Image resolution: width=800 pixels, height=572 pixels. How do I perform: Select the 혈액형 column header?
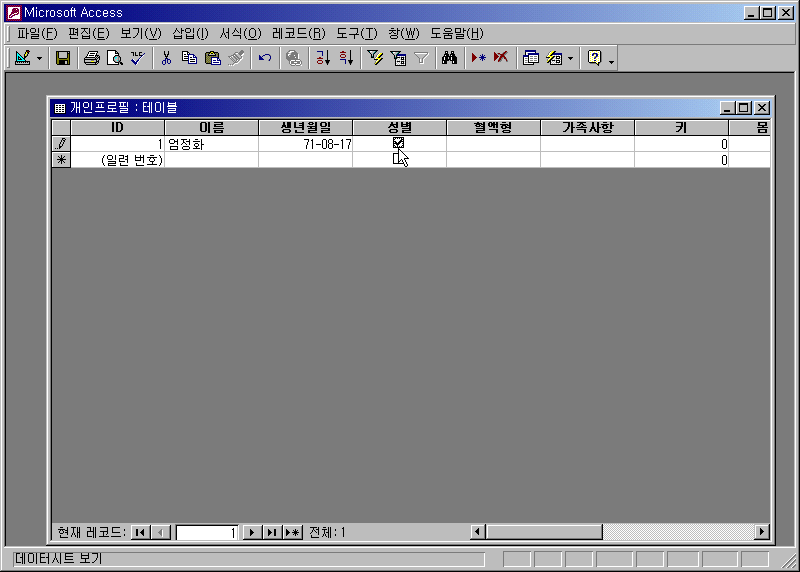tap(493, 128)
